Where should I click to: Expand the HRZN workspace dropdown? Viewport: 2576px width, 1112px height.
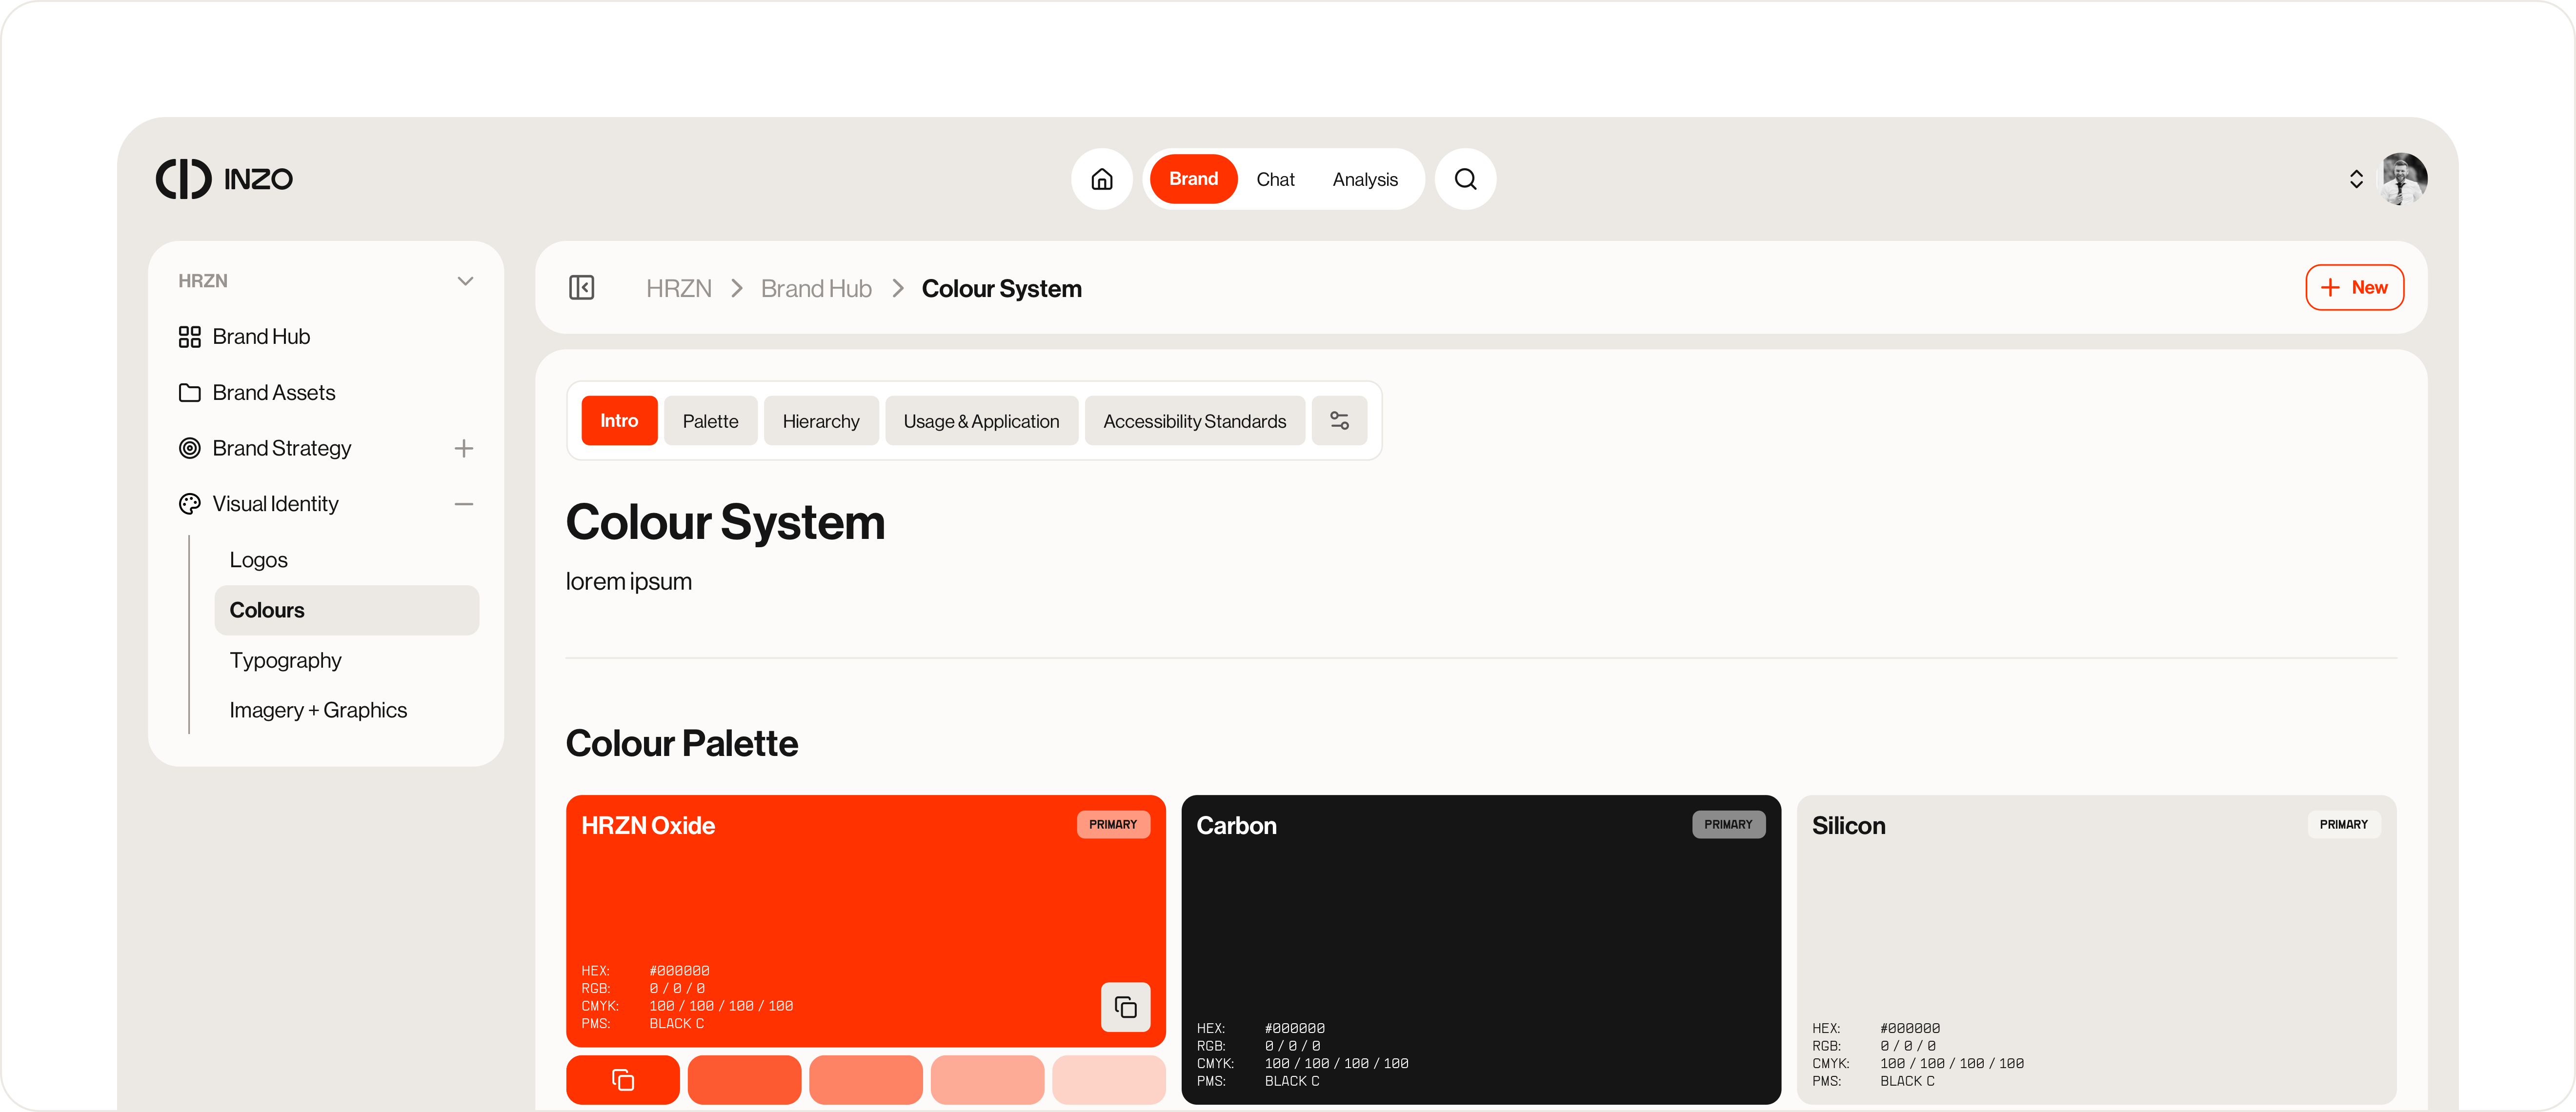[465, 280]
